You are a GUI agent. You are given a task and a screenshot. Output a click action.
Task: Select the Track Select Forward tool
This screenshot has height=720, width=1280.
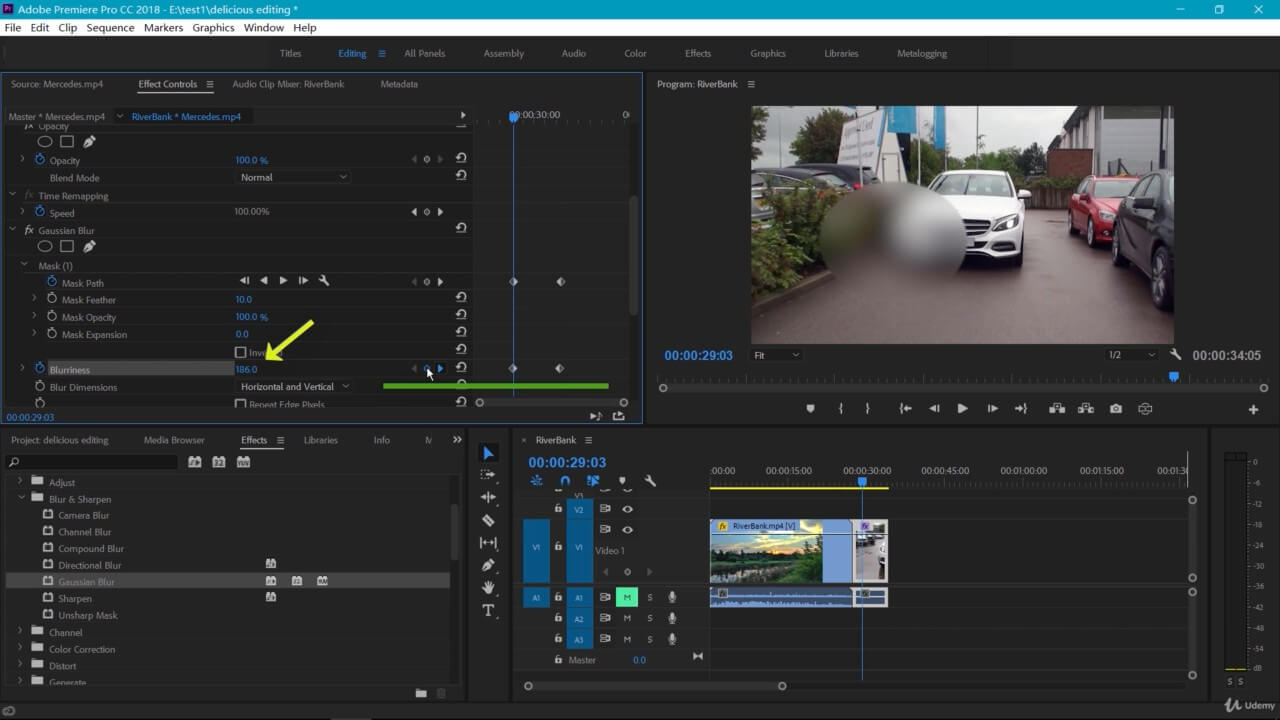(488, 475)
